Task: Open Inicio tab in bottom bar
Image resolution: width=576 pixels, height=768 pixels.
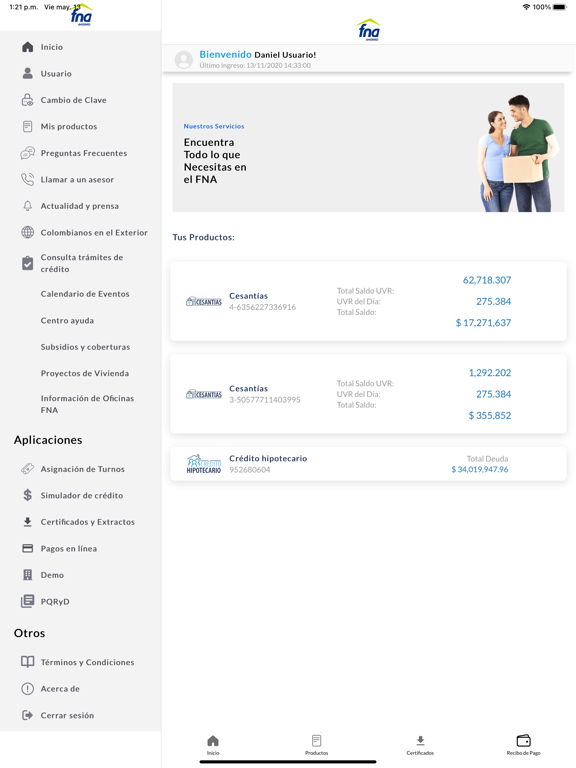Action: pyautogui.click(x=213, y=744)
